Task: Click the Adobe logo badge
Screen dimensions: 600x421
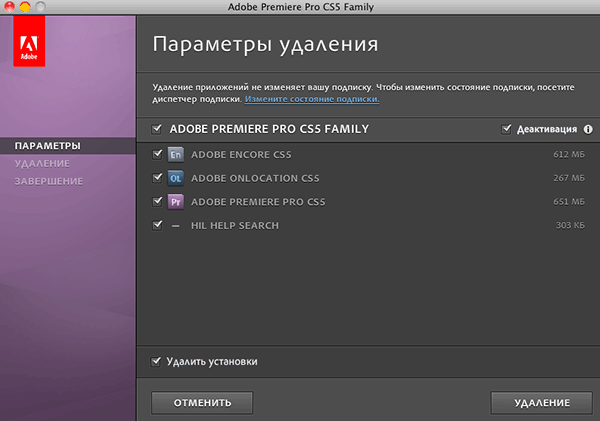Action: pyautogui.click(x=29, y=41)
